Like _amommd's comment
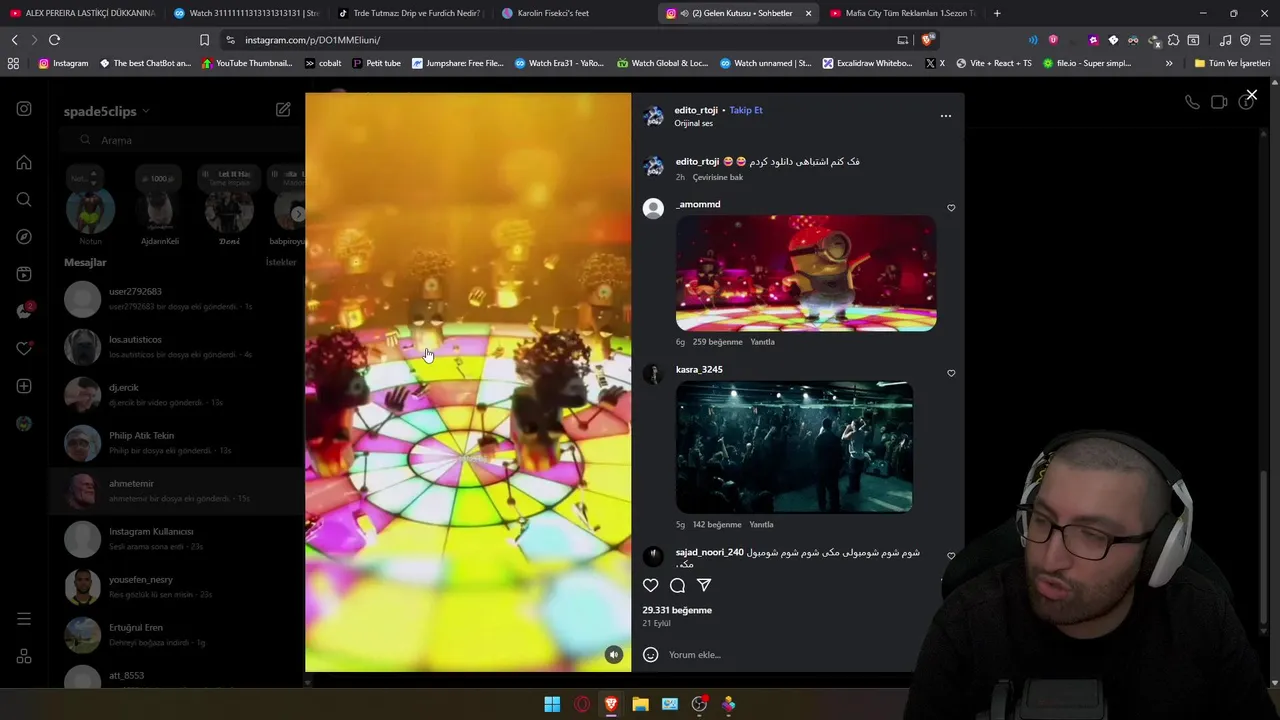The width and height of the screenshot is (1280, 720). coord(951,208)
